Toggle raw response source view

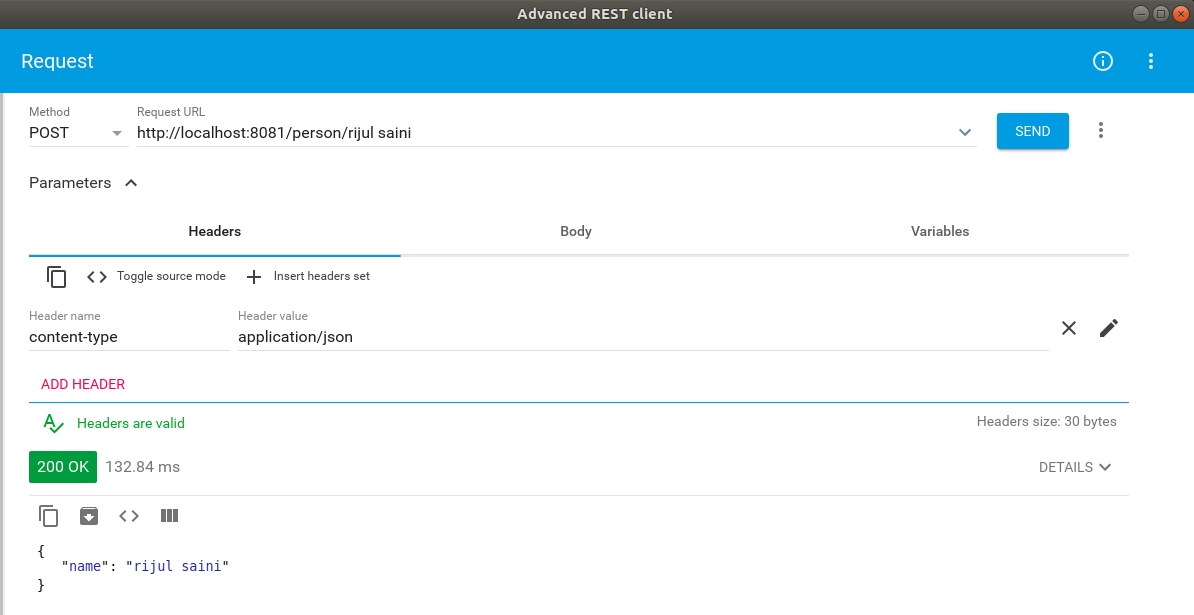click(129, 516)
